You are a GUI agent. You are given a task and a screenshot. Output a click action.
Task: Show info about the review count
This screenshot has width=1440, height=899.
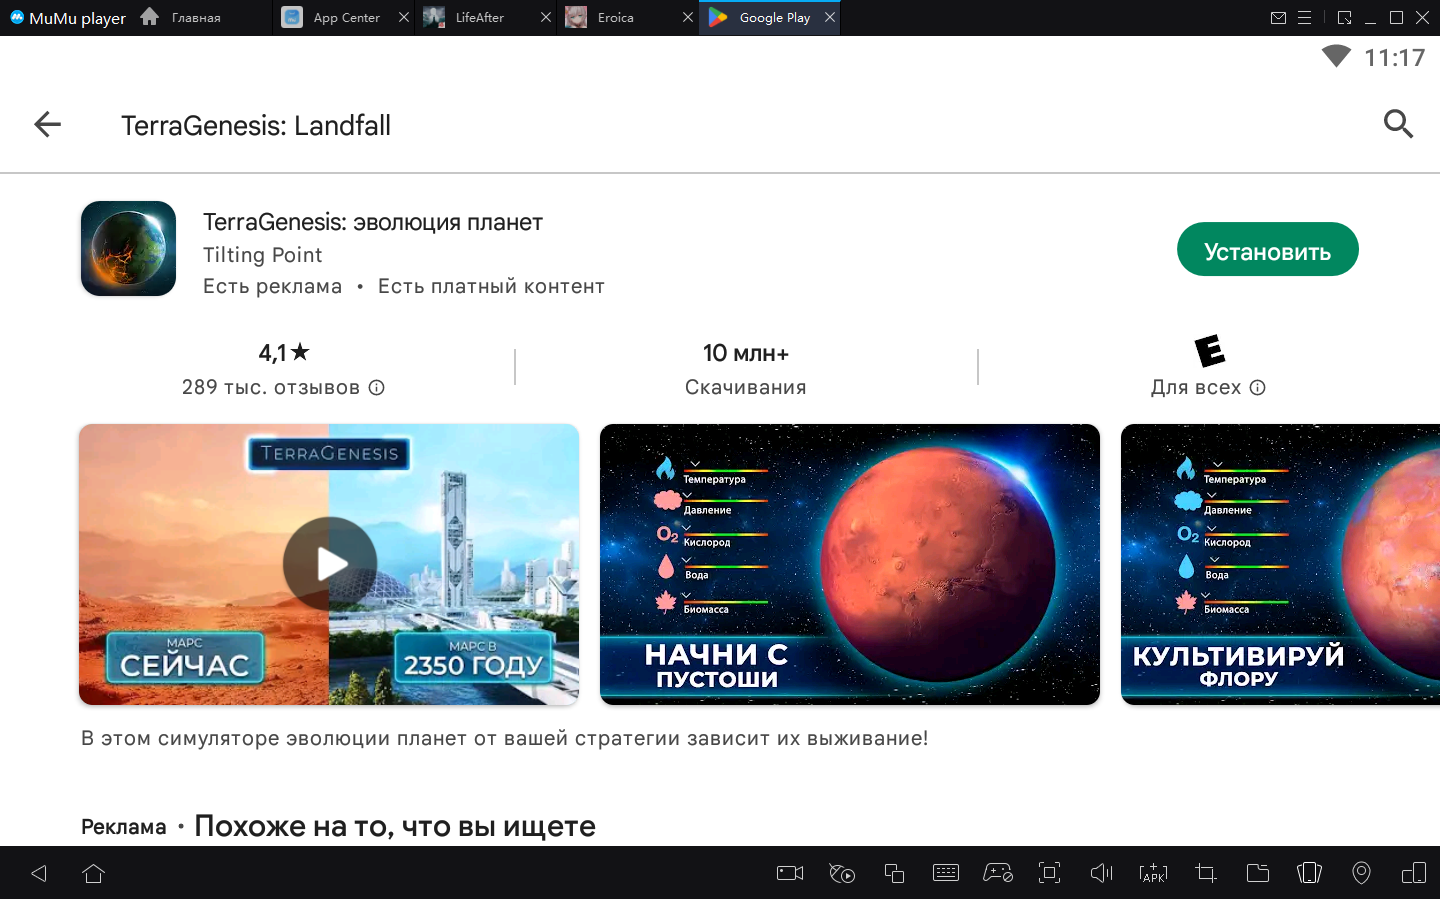[377, 388]
